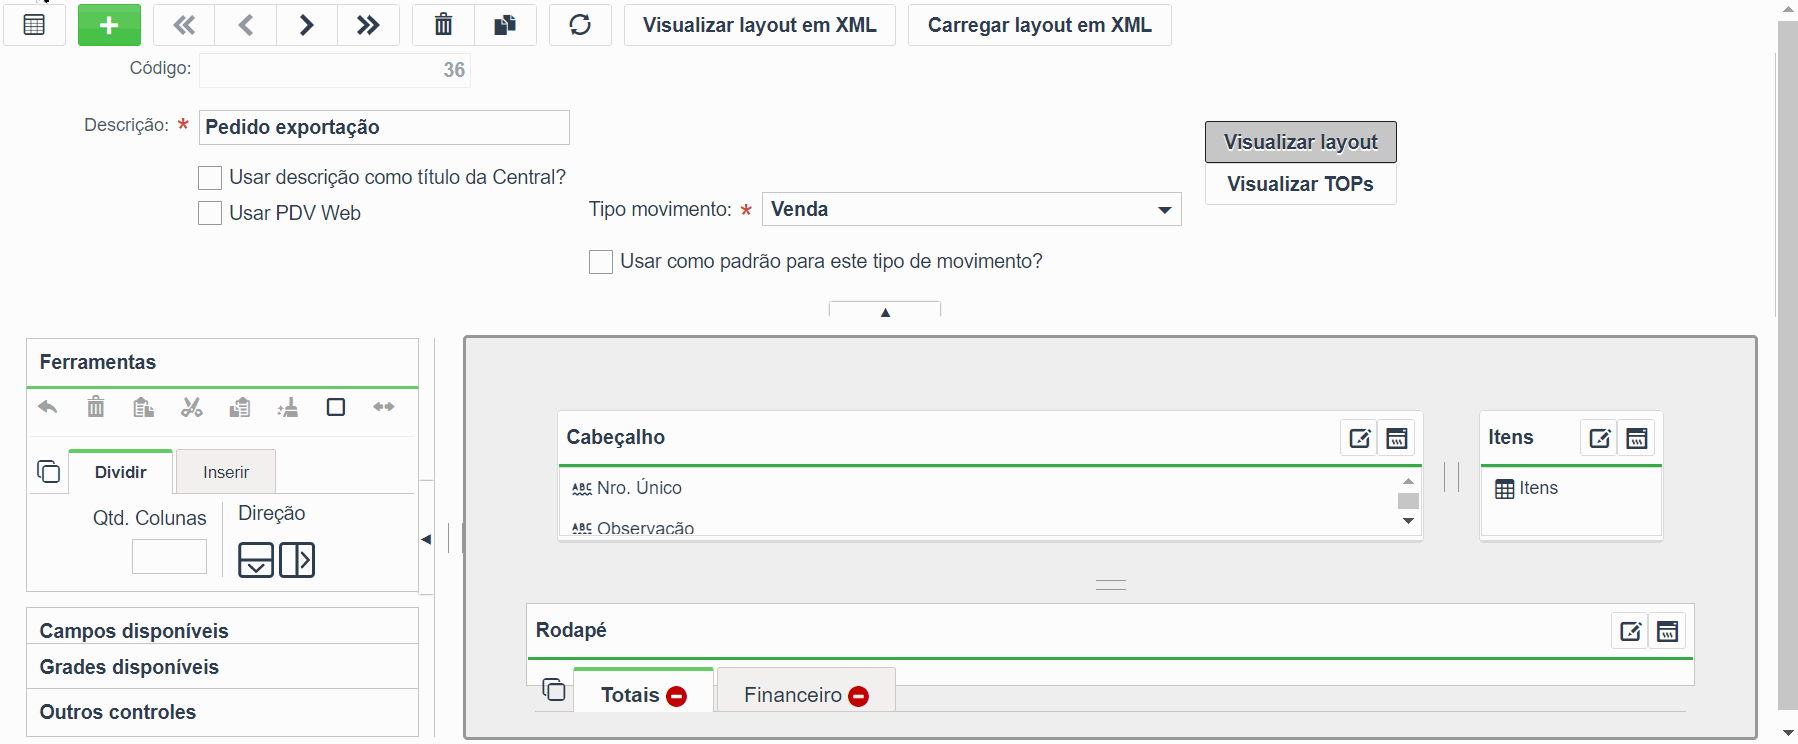1798x744 pixels.
Task: Delete selected element in Ferramentas toolbar
Action: click(x=95, y=407)
